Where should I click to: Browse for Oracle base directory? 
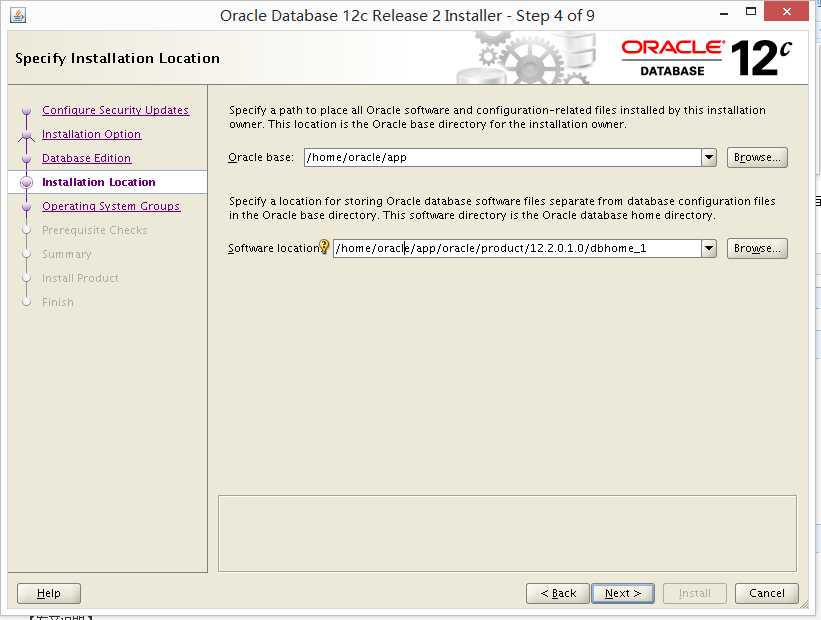point(757,157)
